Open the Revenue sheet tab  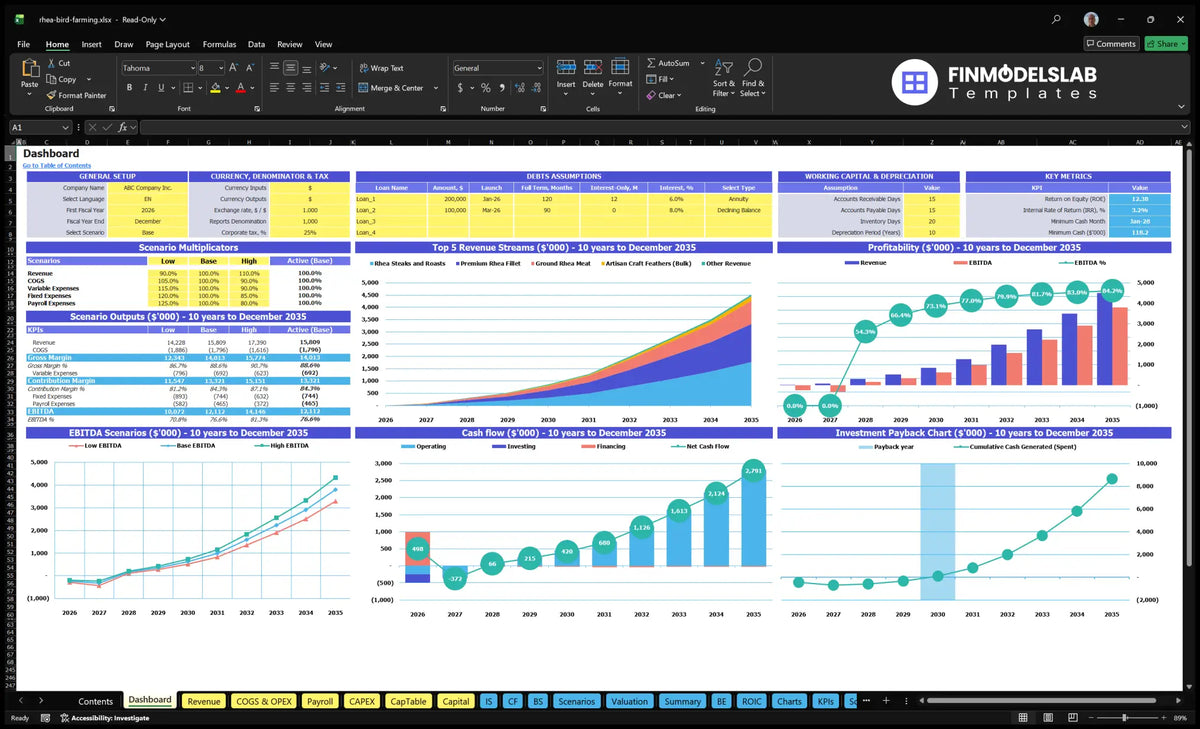[204, 701]
